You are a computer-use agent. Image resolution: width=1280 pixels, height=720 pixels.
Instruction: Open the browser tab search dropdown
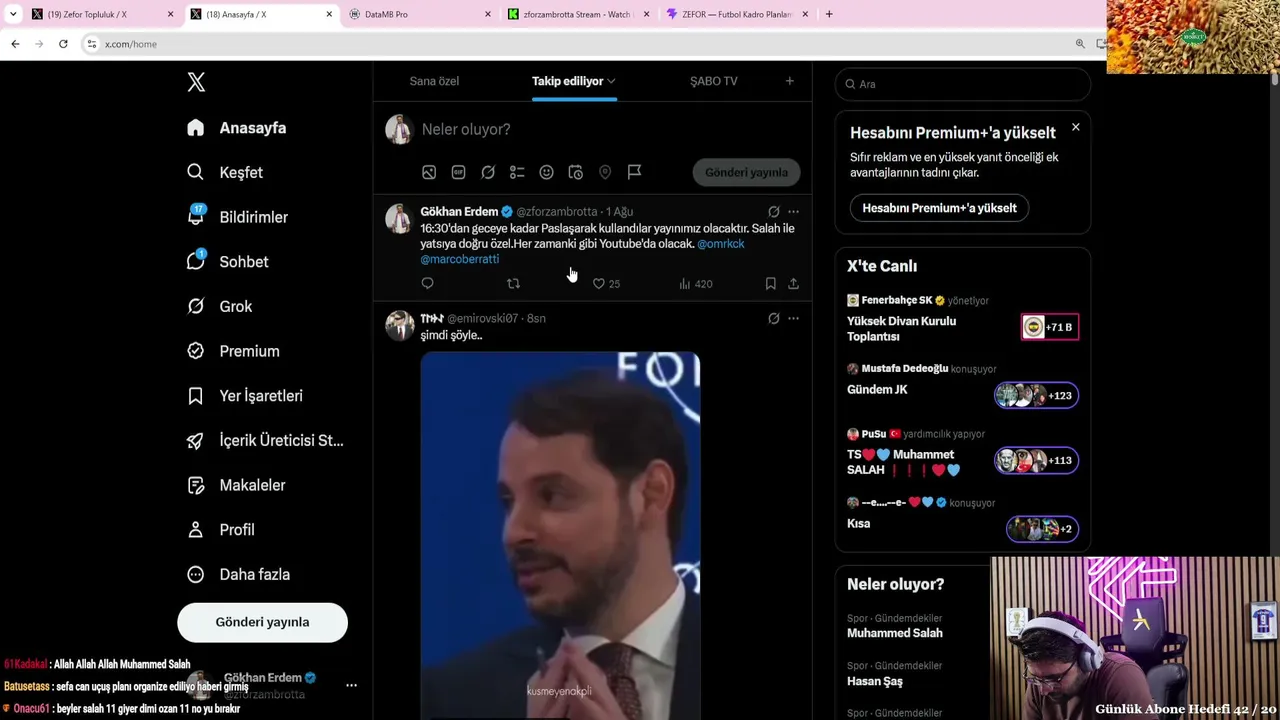(13, 14)
